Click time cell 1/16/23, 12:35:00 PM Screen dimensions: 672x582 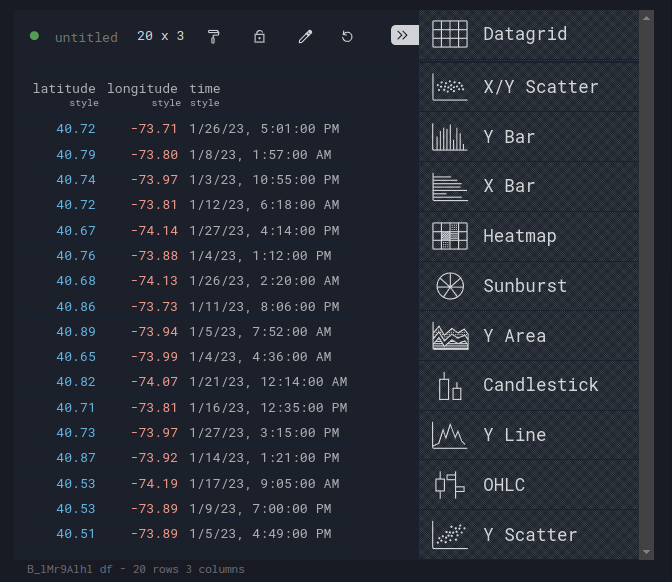(x=268, y=408)
